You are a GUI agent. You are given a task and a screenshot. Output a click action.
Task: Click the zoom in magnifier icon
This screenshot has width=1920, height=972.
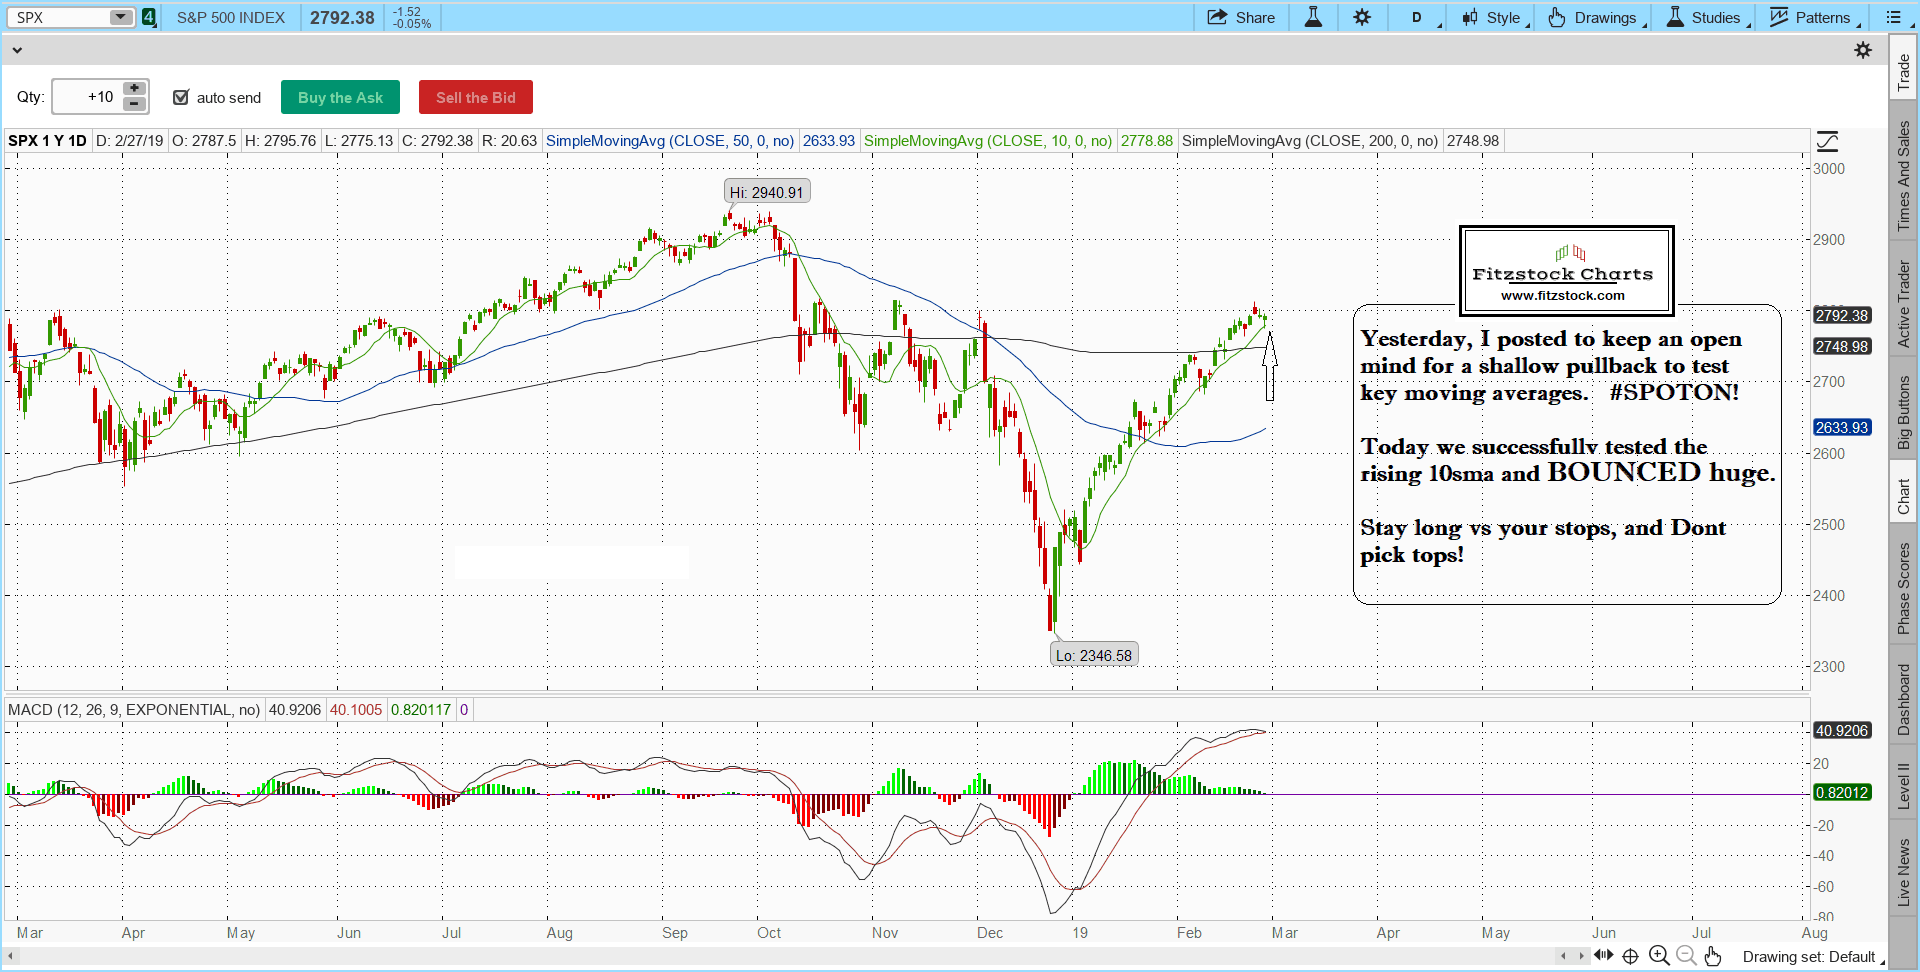1659,956
